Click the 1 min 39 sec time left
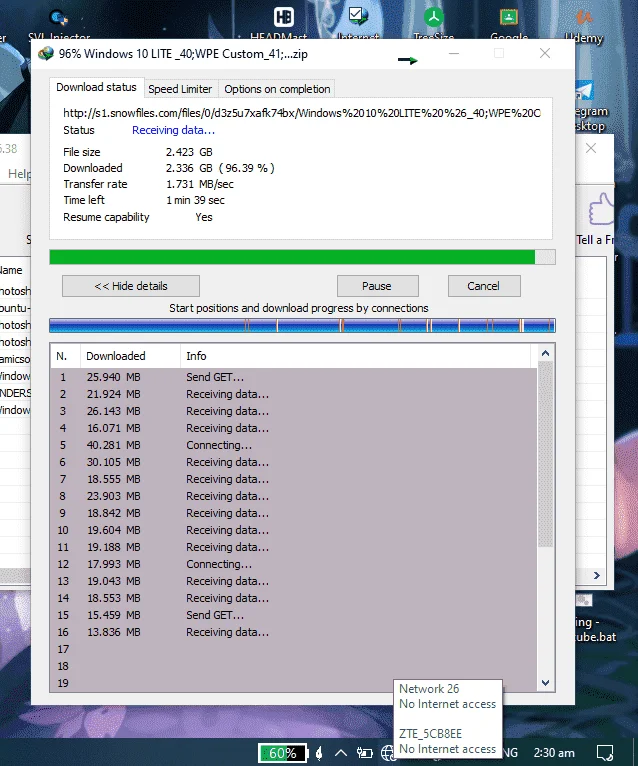The image size is (638, 766). coord(195,200)
